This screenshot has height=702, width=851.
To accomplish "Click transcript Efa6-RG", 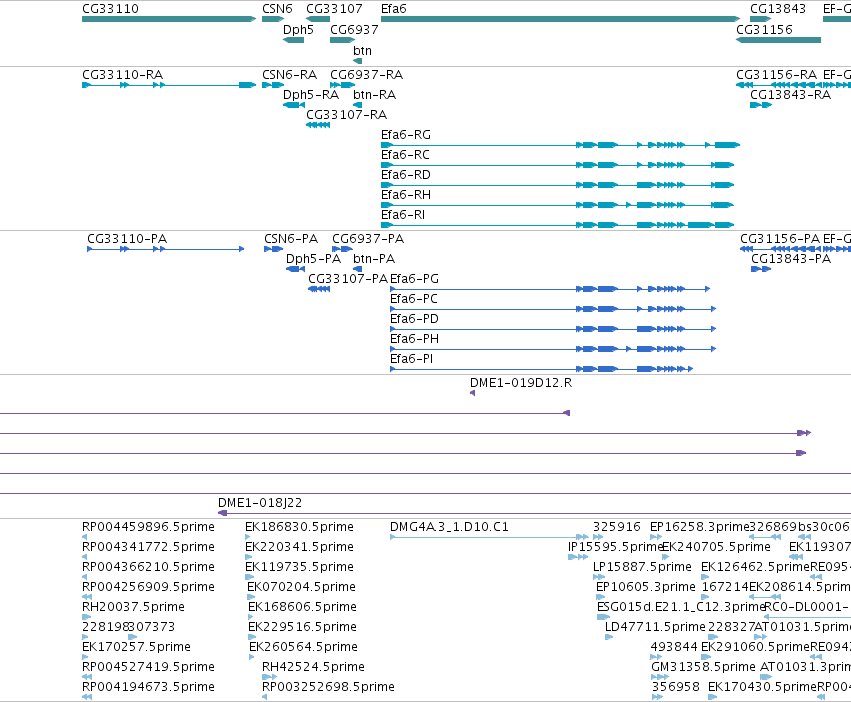I will 561,145.
